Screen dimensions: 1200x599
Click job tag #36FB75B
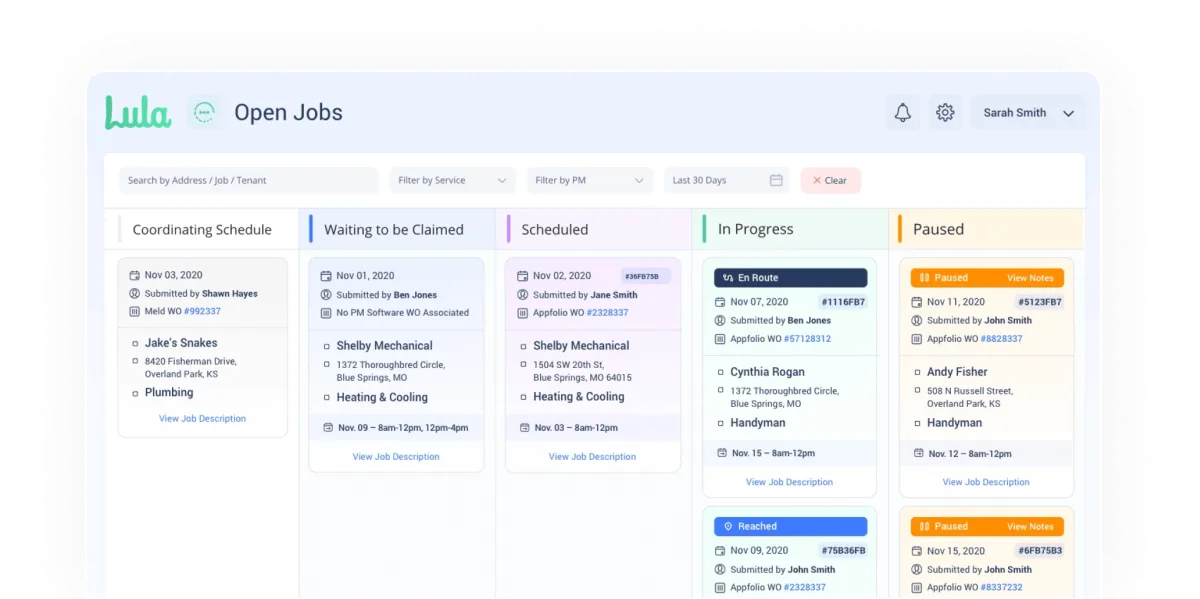coord(645,276)
